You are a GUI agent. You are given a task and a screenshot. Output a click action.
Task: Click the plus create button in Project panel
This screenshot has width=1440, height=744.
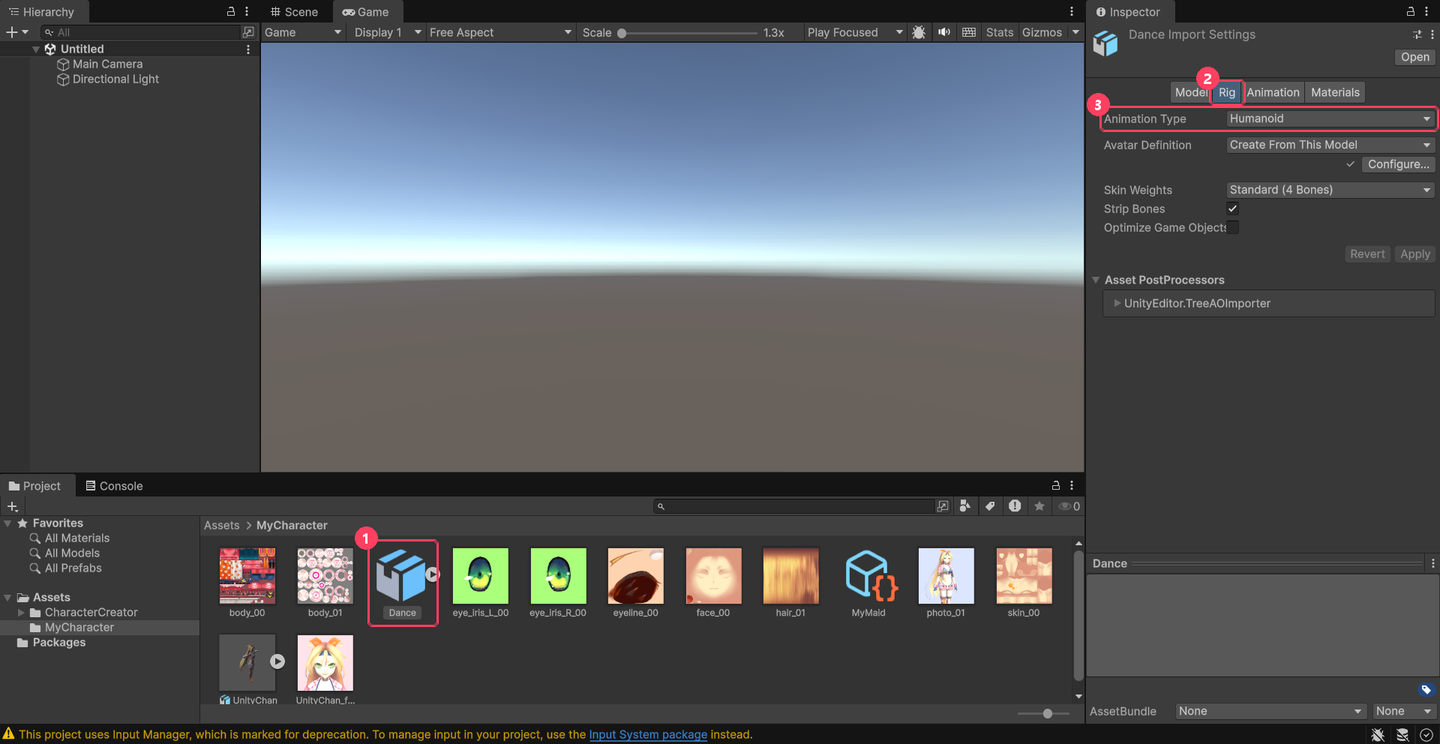point(12,506)
